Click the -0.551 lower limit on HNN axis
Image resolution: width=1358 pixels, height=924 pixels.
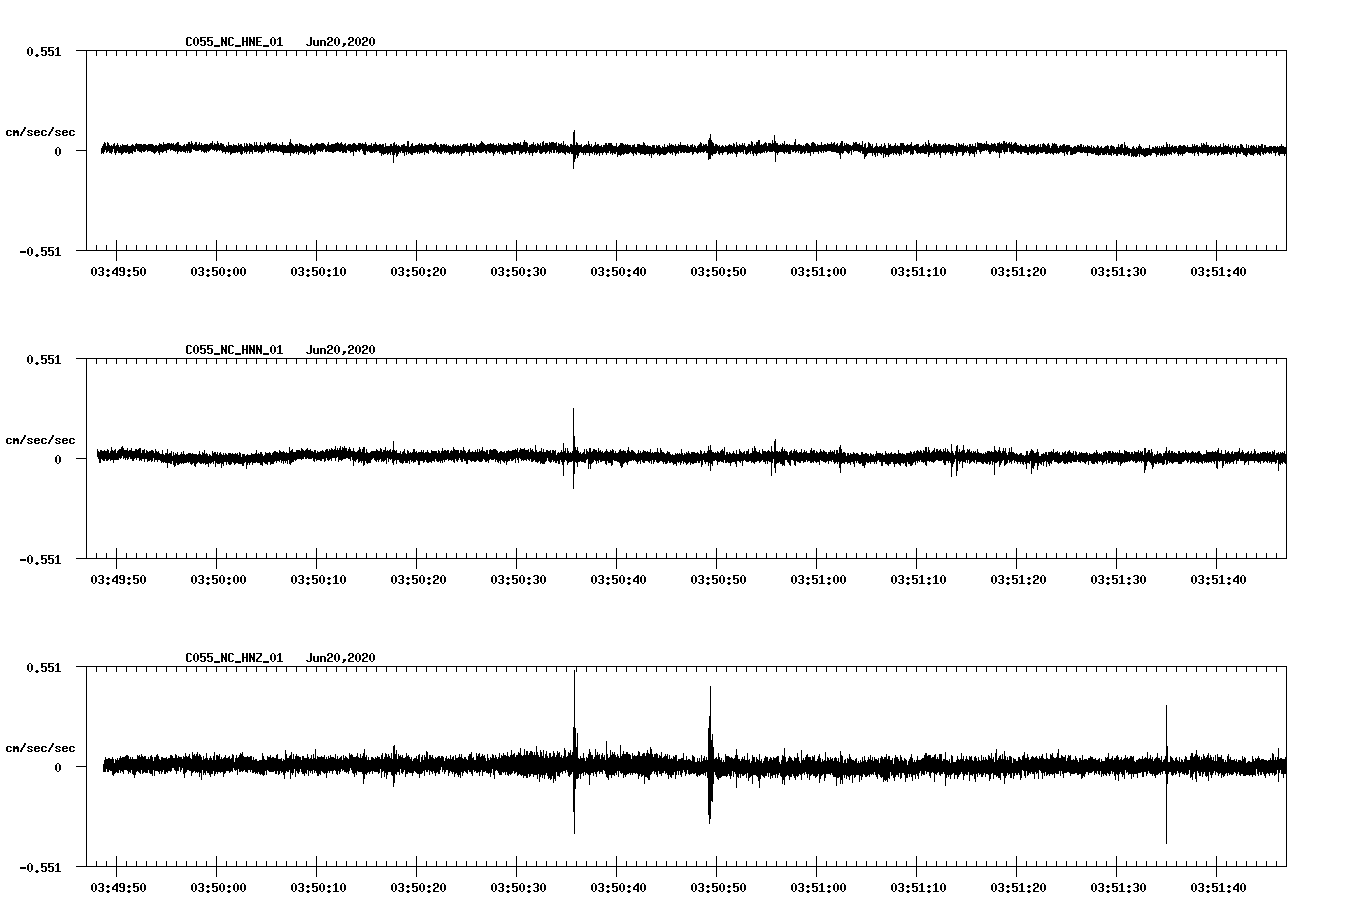[40, 559]
